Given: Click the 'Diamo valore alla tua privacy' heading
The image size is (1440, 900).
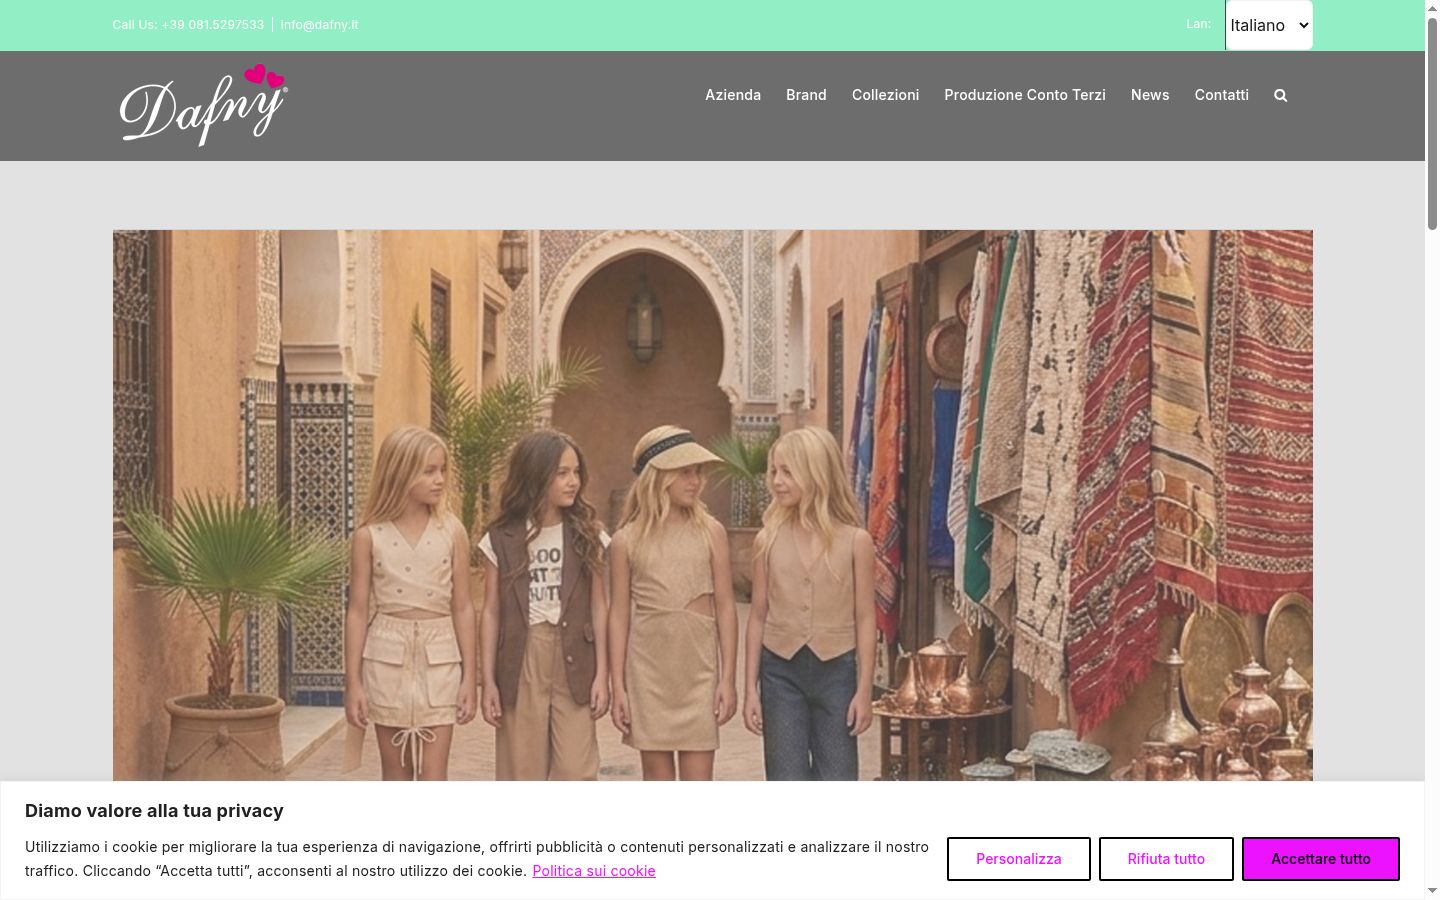Looking at the screenshot, I should click(154, 811).
